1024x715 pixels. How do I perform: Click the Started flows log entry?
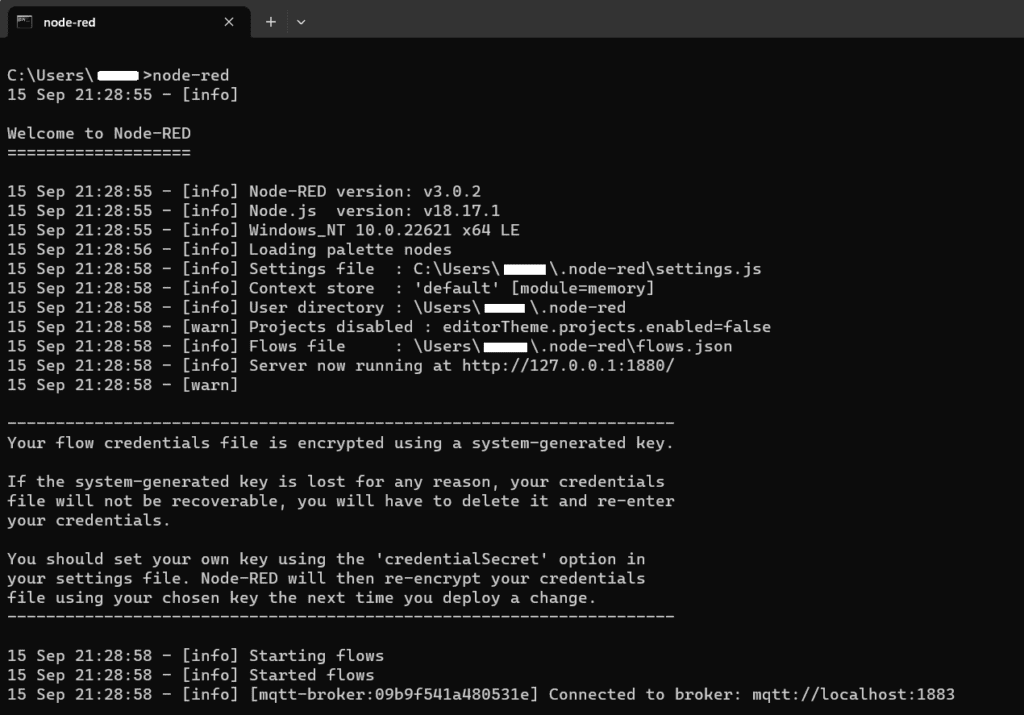pyautogui.click(x=310, y=675)
